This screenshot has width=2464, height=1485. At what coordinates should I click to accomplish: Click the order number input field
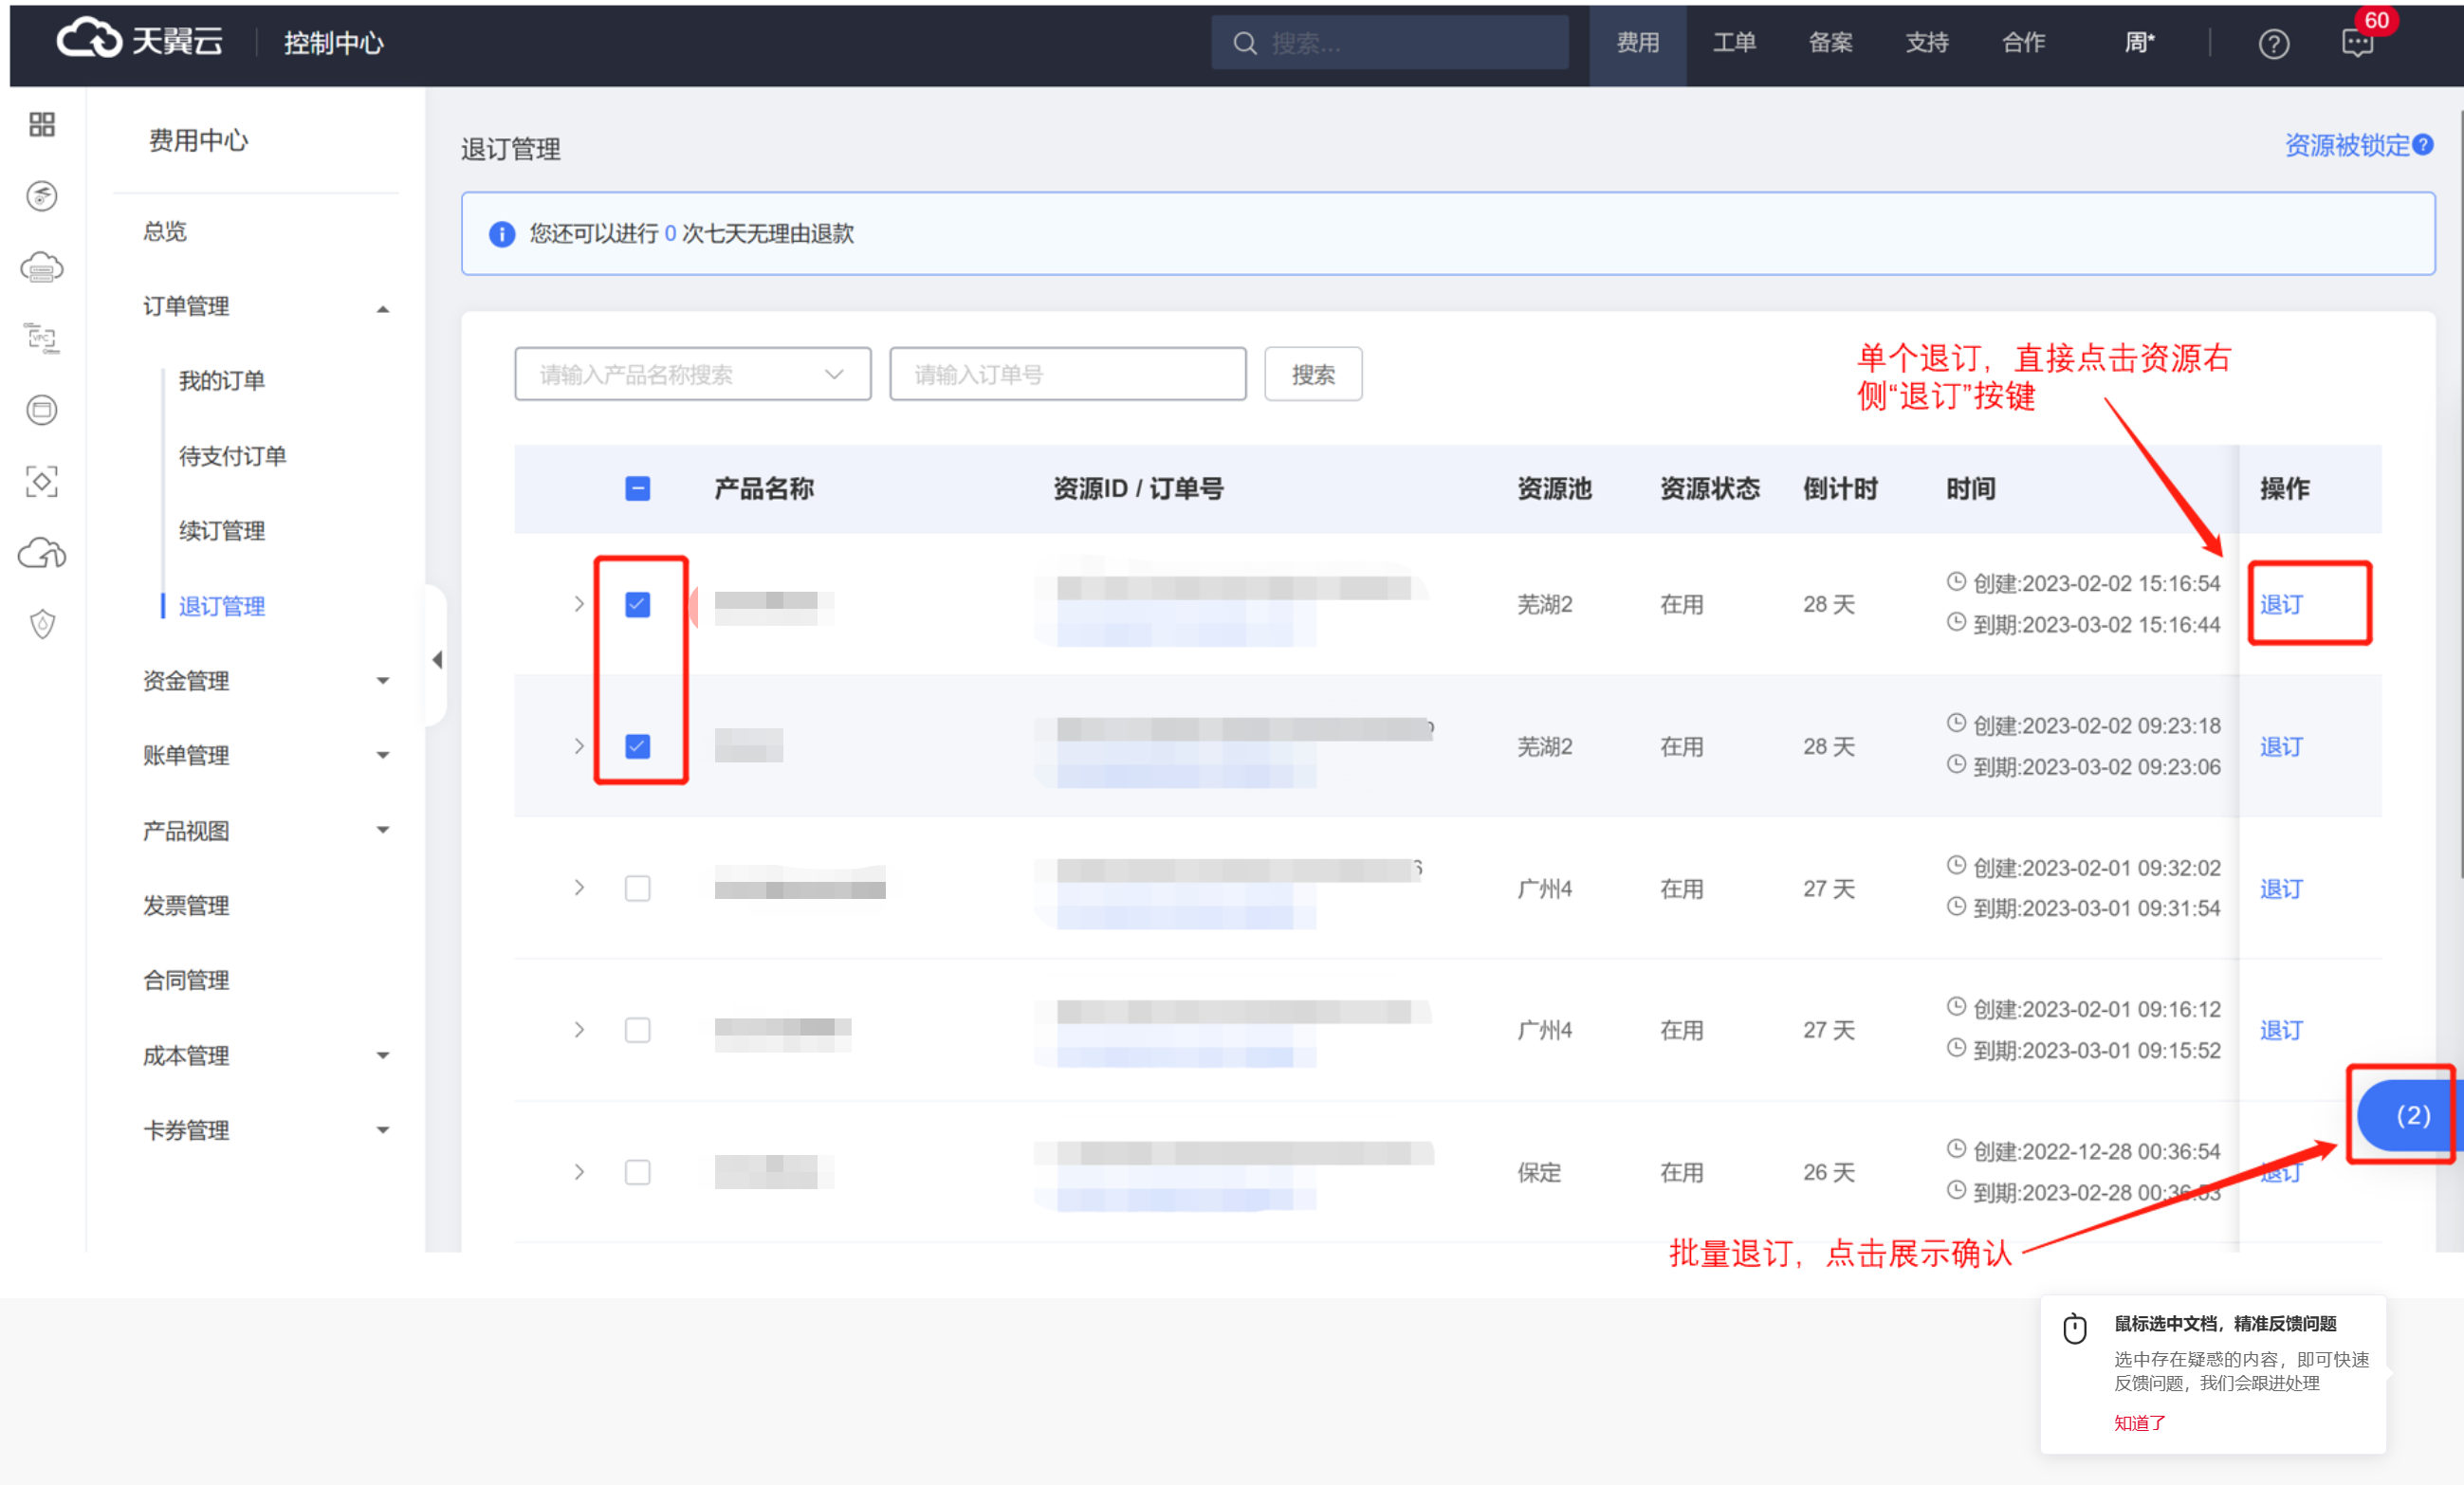click(x=1067, y=374)
